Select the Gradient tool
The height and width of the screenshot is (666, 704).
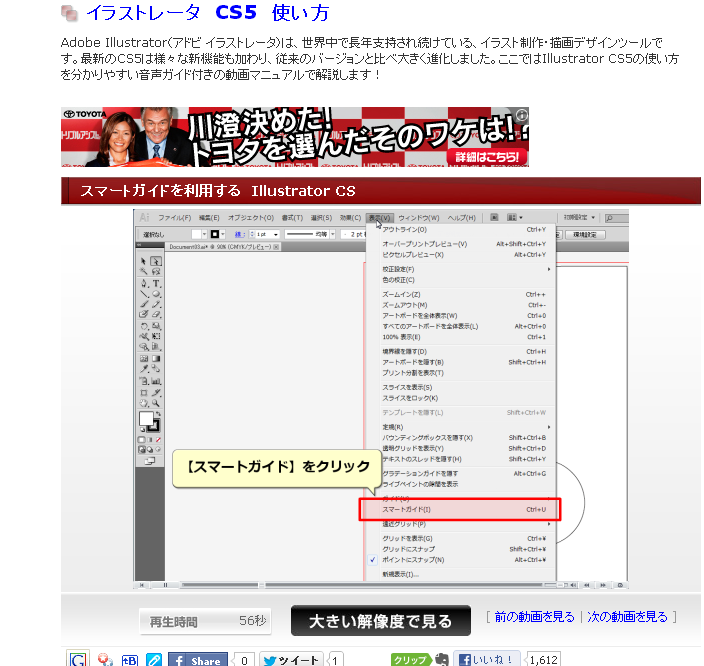coord(156,358)
